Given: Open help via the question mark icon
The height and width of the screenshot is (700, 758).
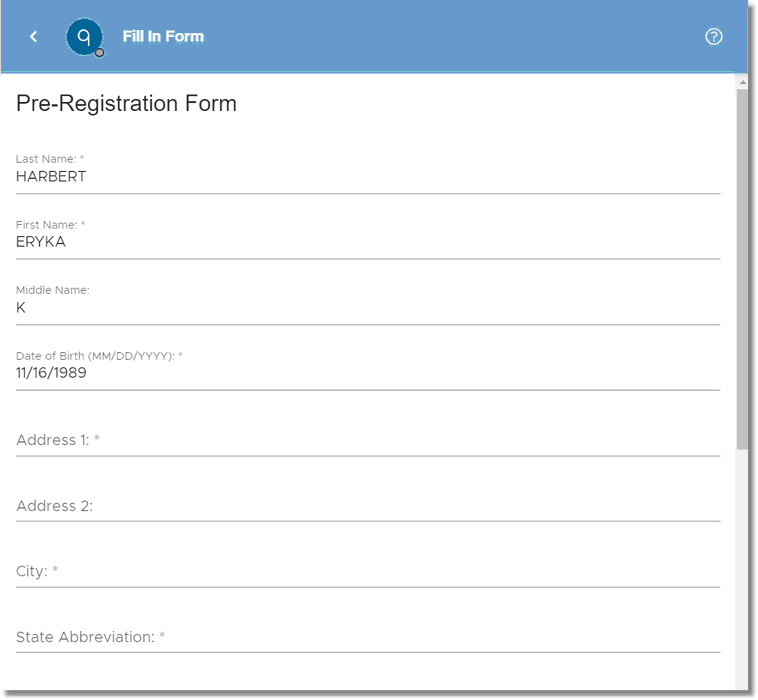Looking at the screenshot, I should 714,36.
